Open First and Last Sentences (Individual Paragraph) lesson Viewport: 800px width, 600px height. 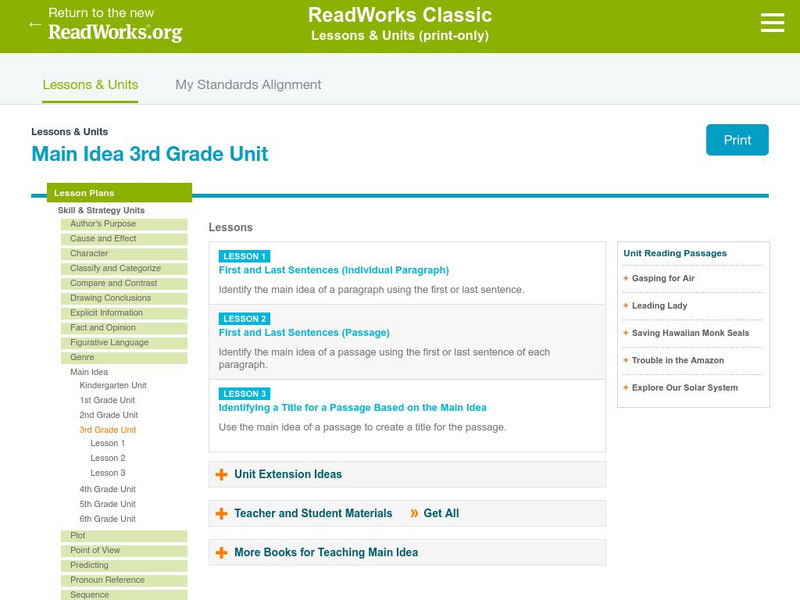tap(334, 270)
